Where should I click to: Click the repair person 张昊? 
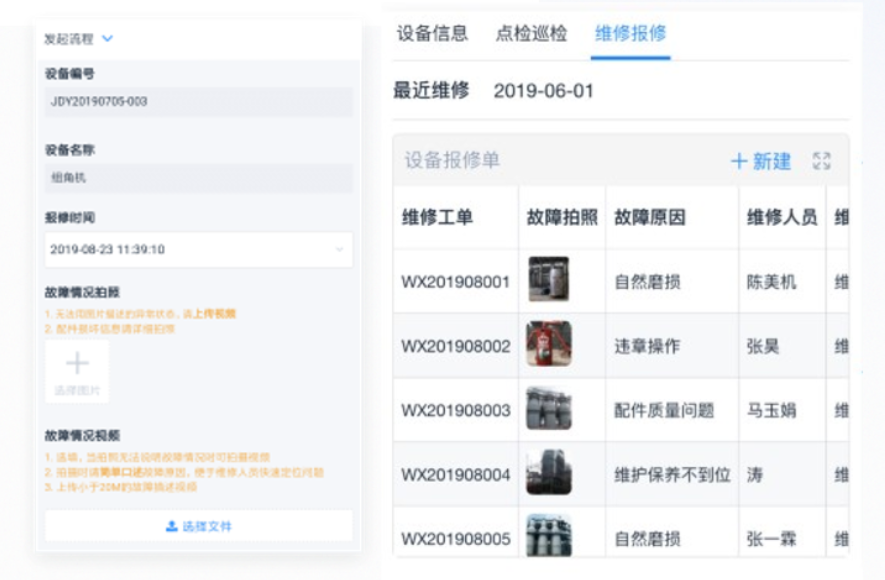763,346
